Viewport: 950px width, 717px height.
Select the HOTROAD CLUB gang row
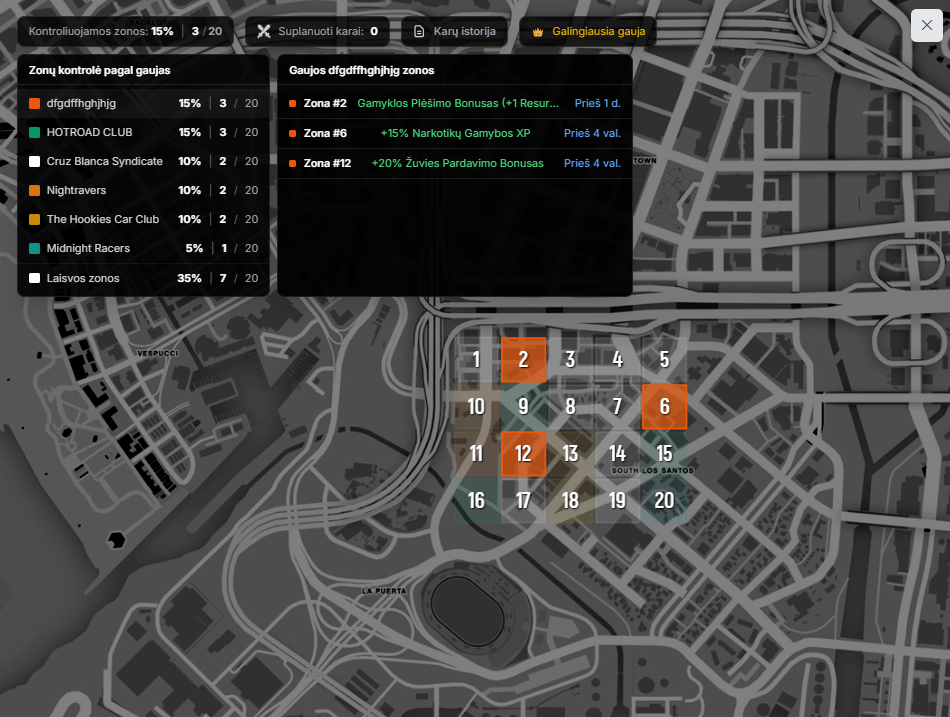point(144,132)
